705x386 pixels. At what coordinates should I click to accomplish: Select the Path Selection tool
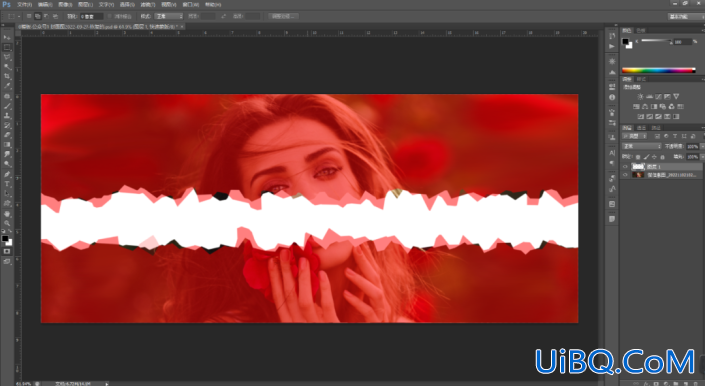click(x=7, y=194)
